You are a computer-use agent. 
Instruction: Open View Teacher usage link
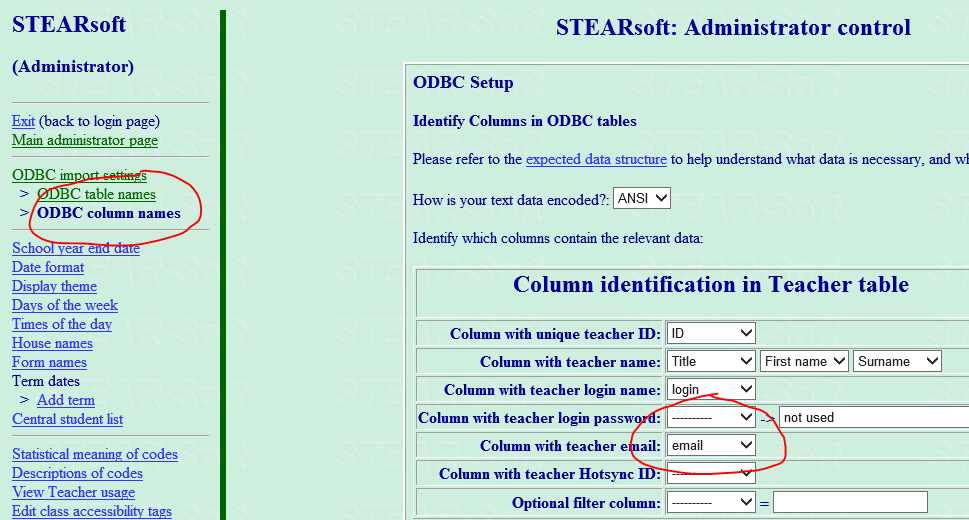(x=74, y=493)
